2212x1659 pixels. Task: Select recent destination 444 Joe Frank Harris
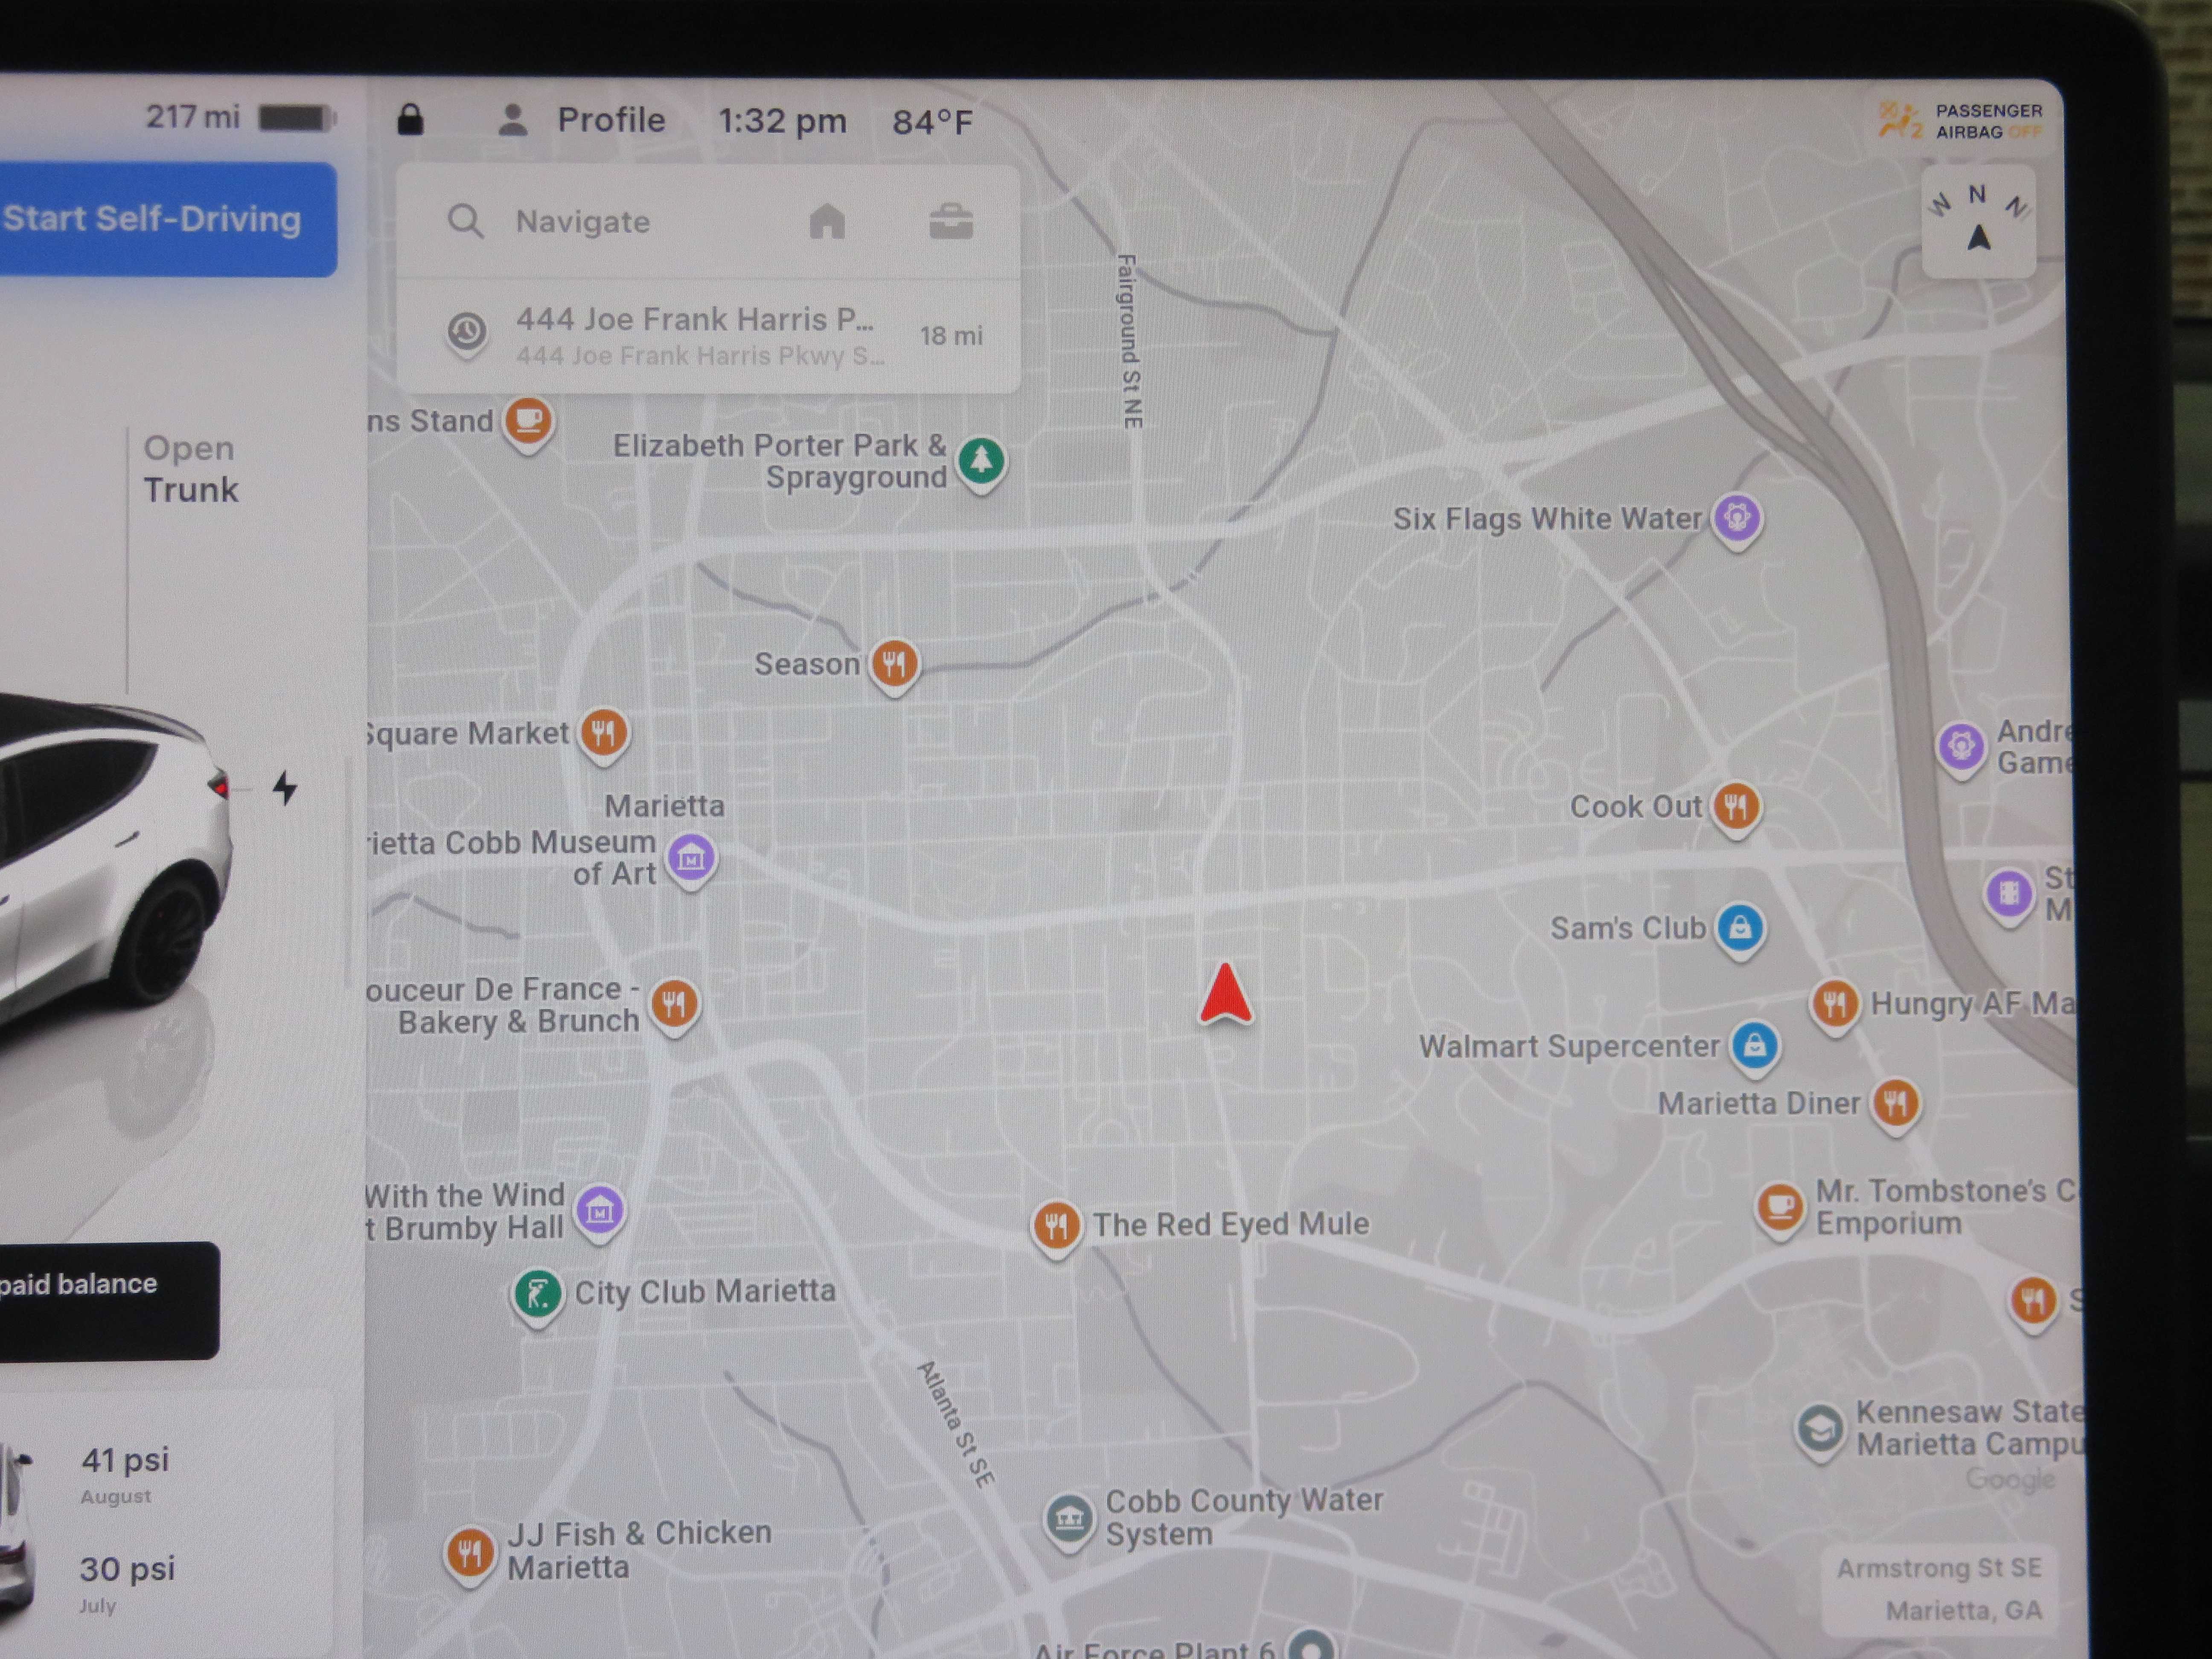pyautogui.click(x=708, y=336)
